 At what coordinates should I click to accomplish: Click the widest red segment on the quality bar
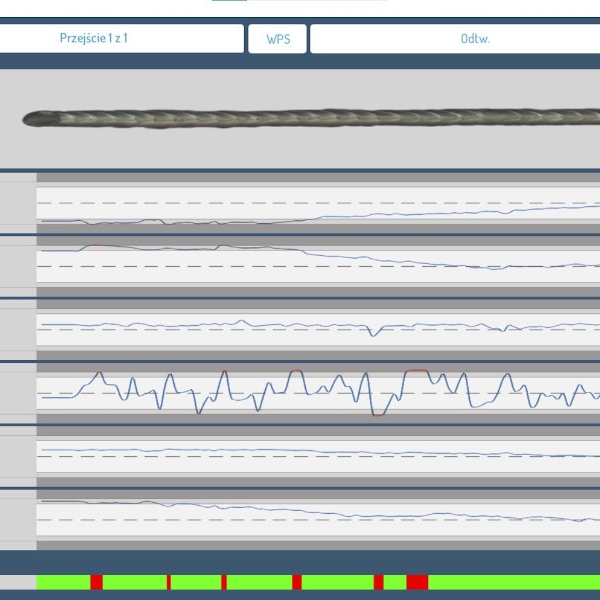point(417,582)
